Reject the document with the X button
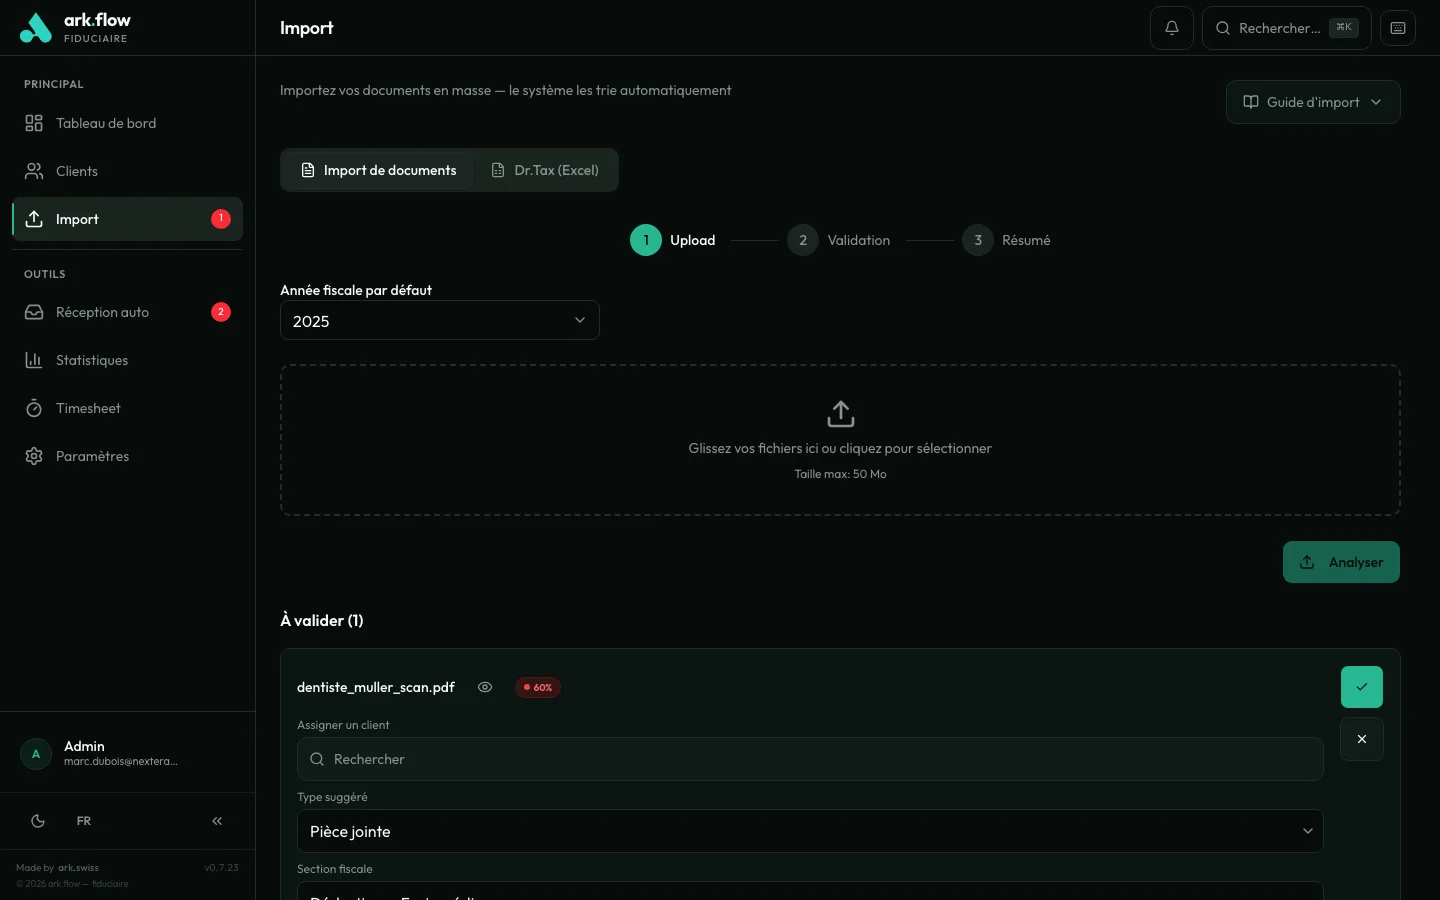Image resolution: width=1440 pixels, height=900 pixels. point(1361,739)
